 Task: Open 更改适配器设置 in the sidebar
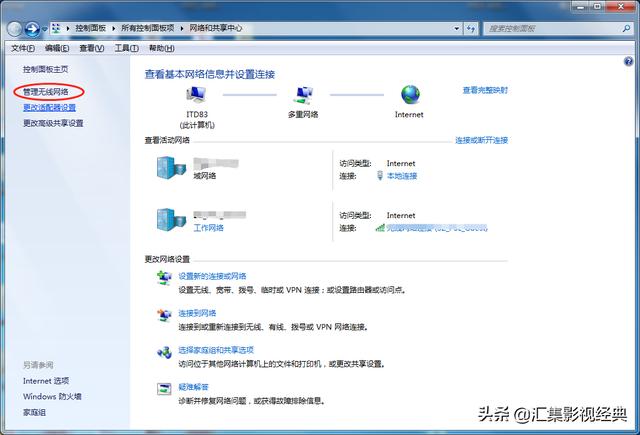click(x=49, y=107)
